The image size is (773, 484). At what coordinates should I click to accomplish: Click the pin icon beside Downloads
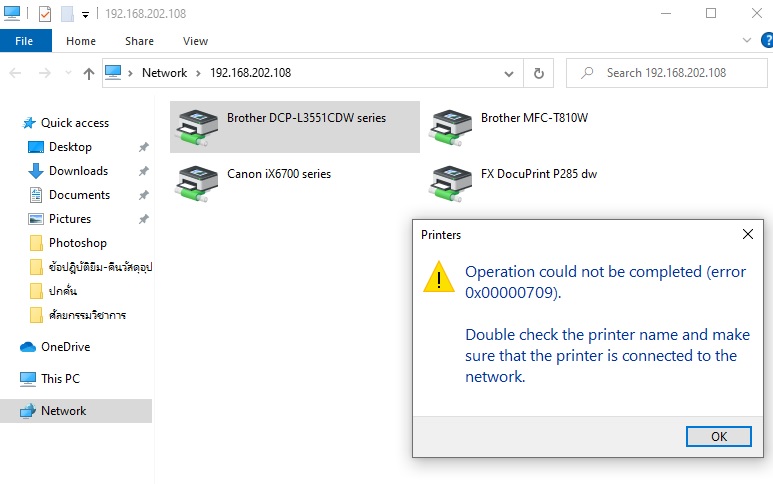[x=143, y=171]
